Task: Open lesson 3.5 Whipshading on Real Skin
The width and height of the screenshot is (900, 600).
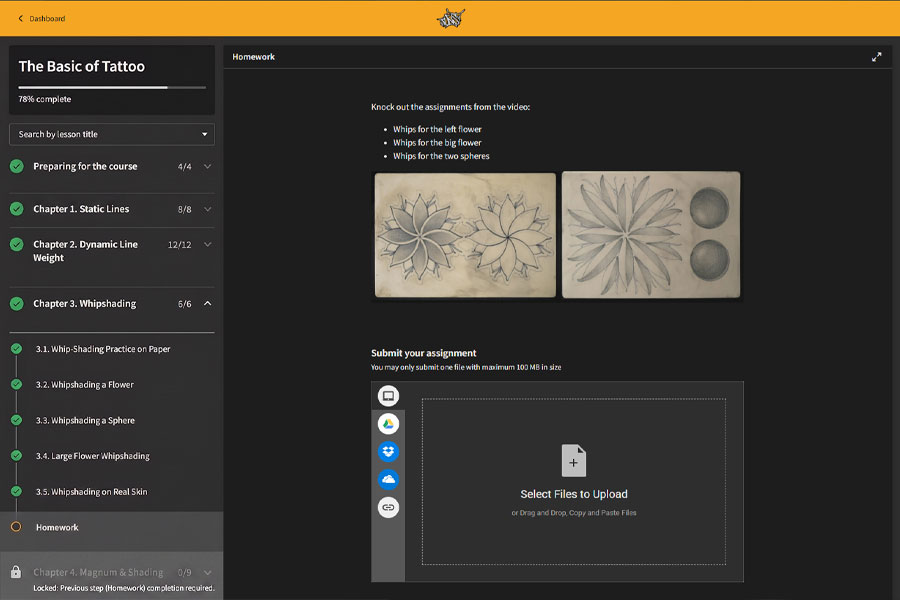Action: (91, 491)
